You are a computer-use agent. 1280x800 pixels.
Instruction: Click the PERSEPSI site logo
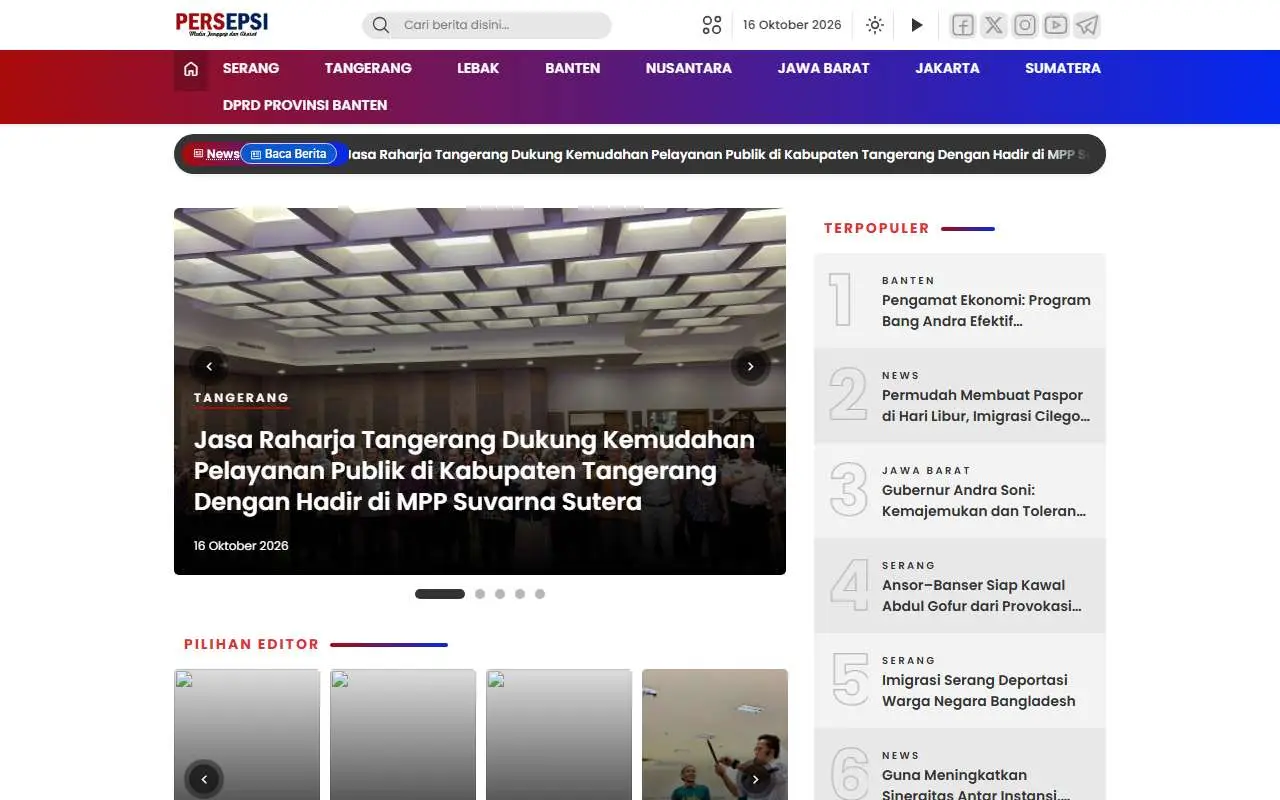(x=222, y=24)
